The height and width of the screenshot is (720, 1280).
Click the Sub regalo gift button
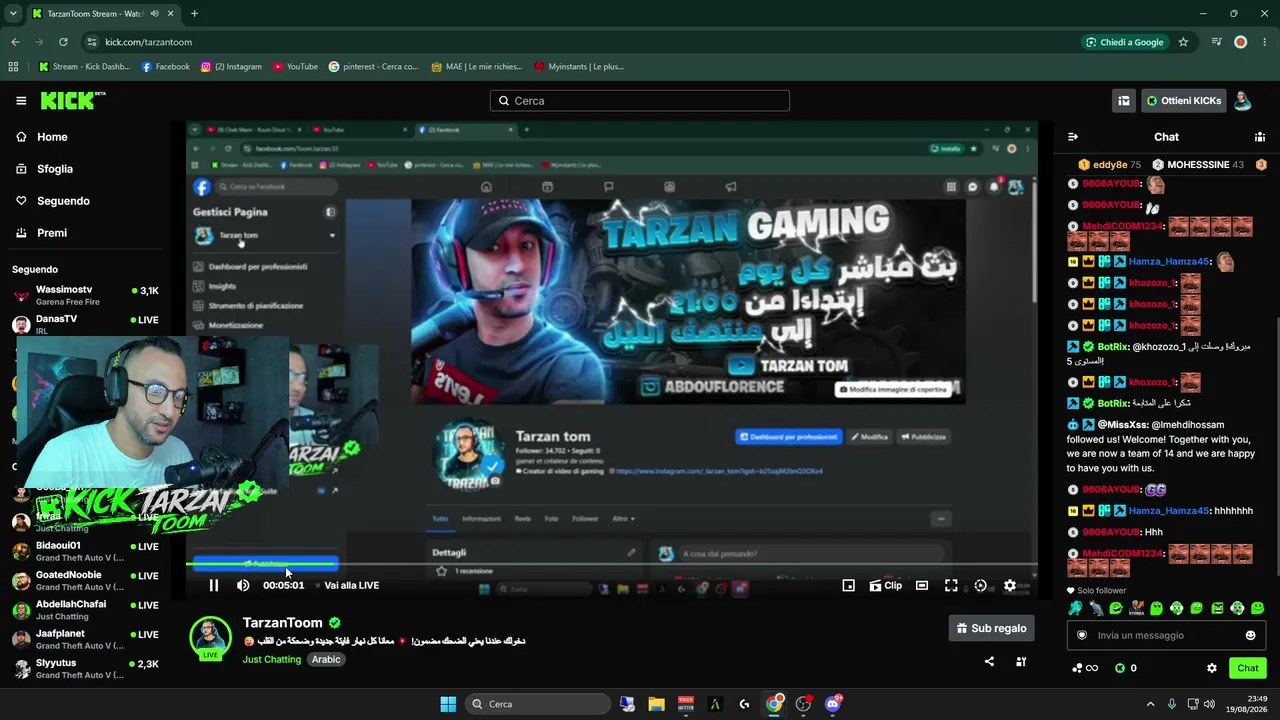coord(991,628)
